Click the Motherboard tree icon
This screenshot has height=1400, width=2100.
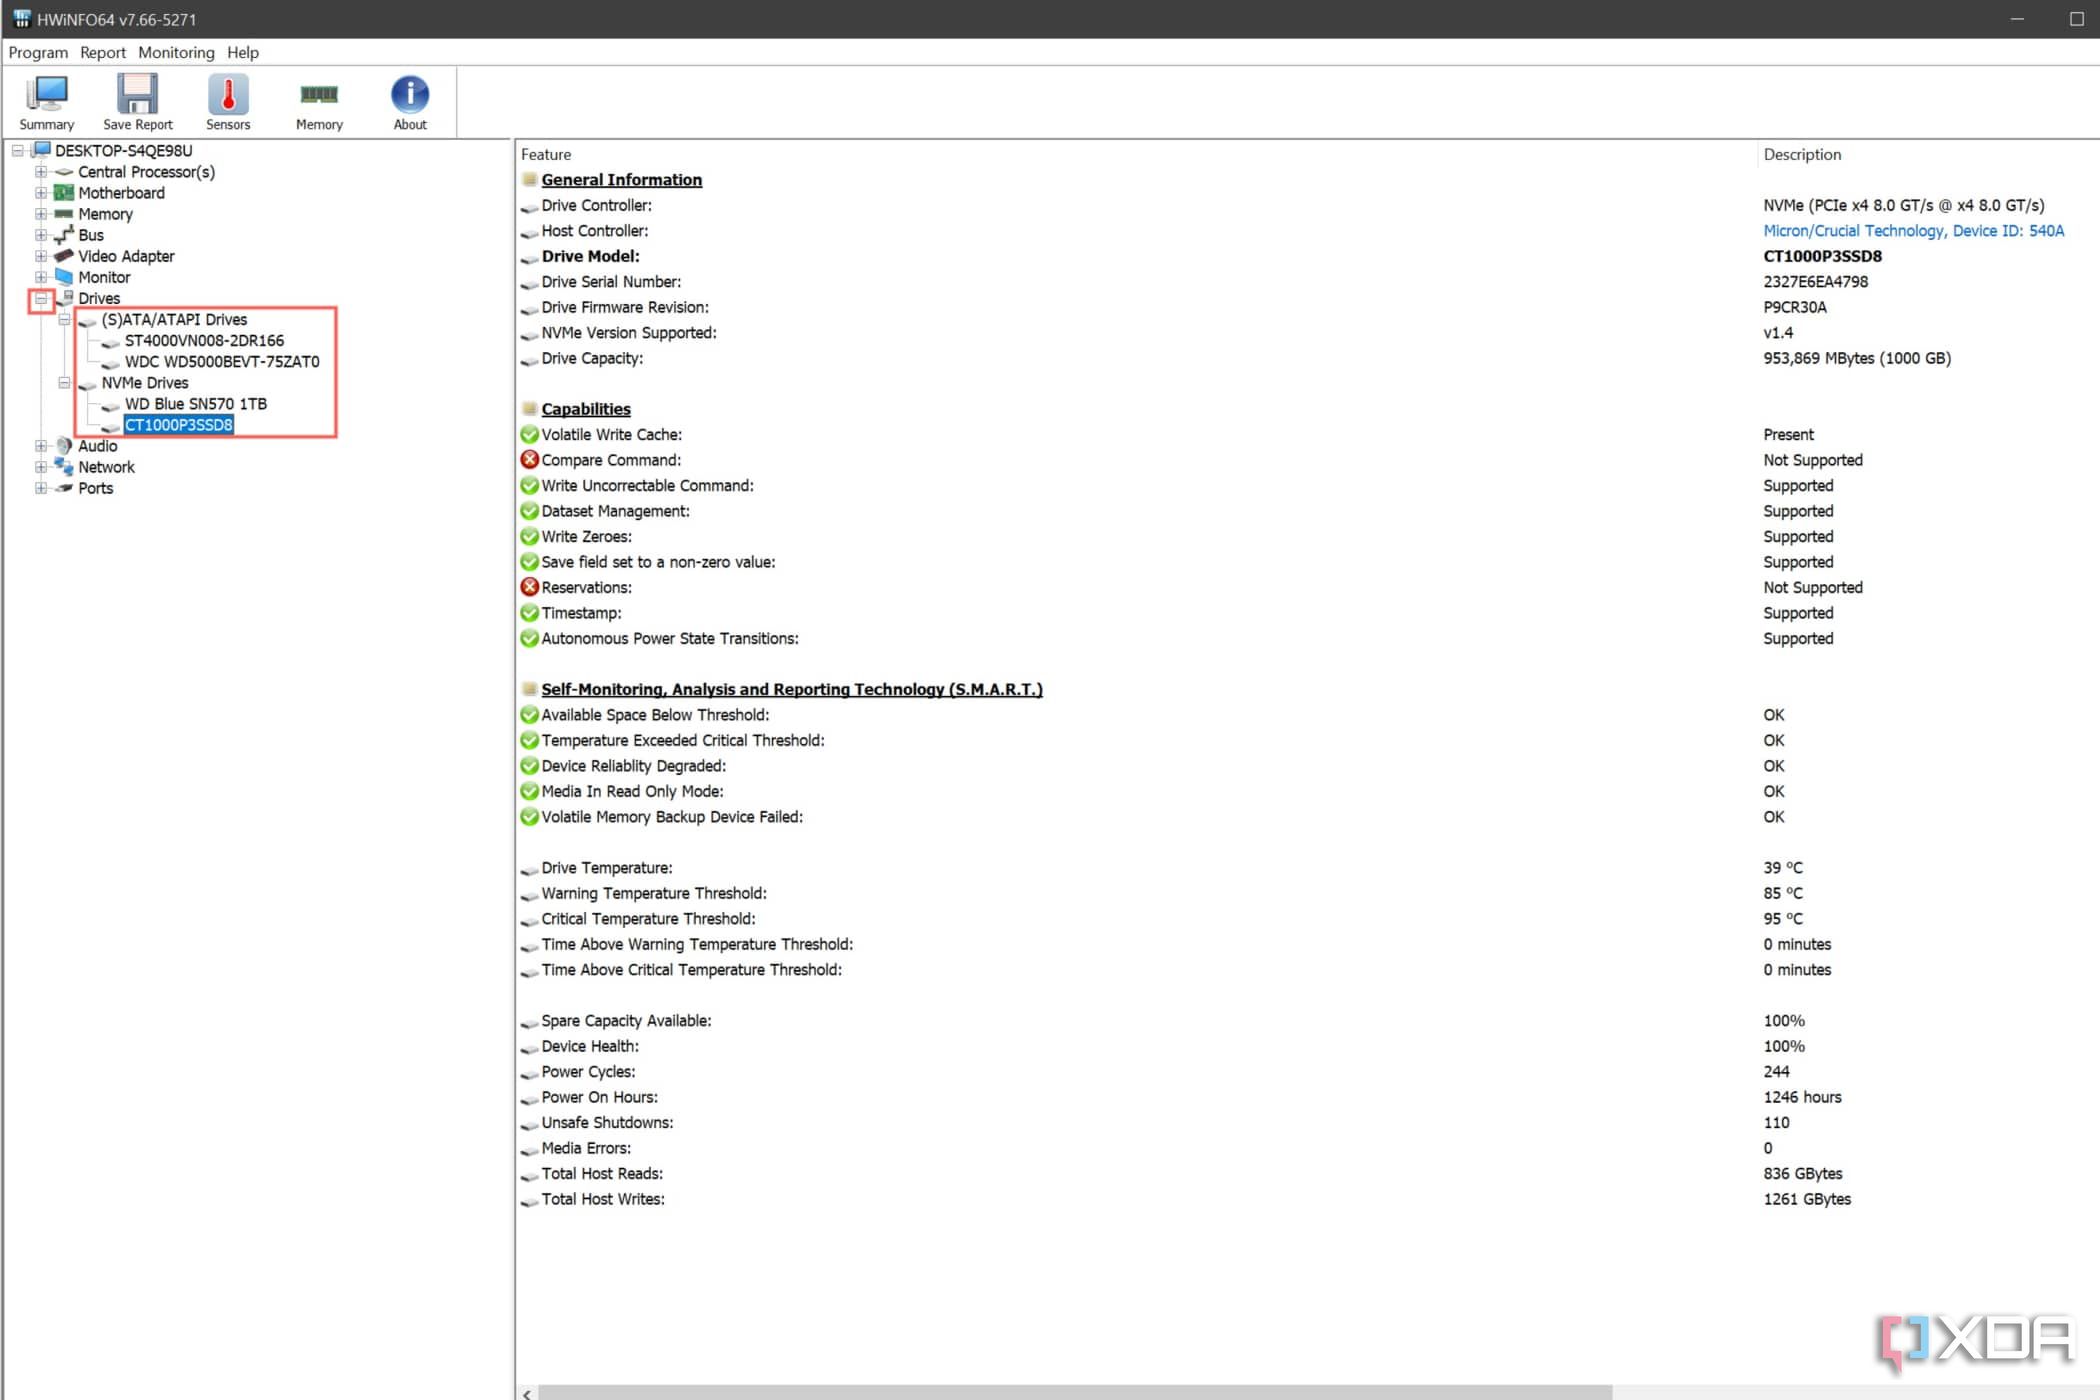(x=64, y=192)
